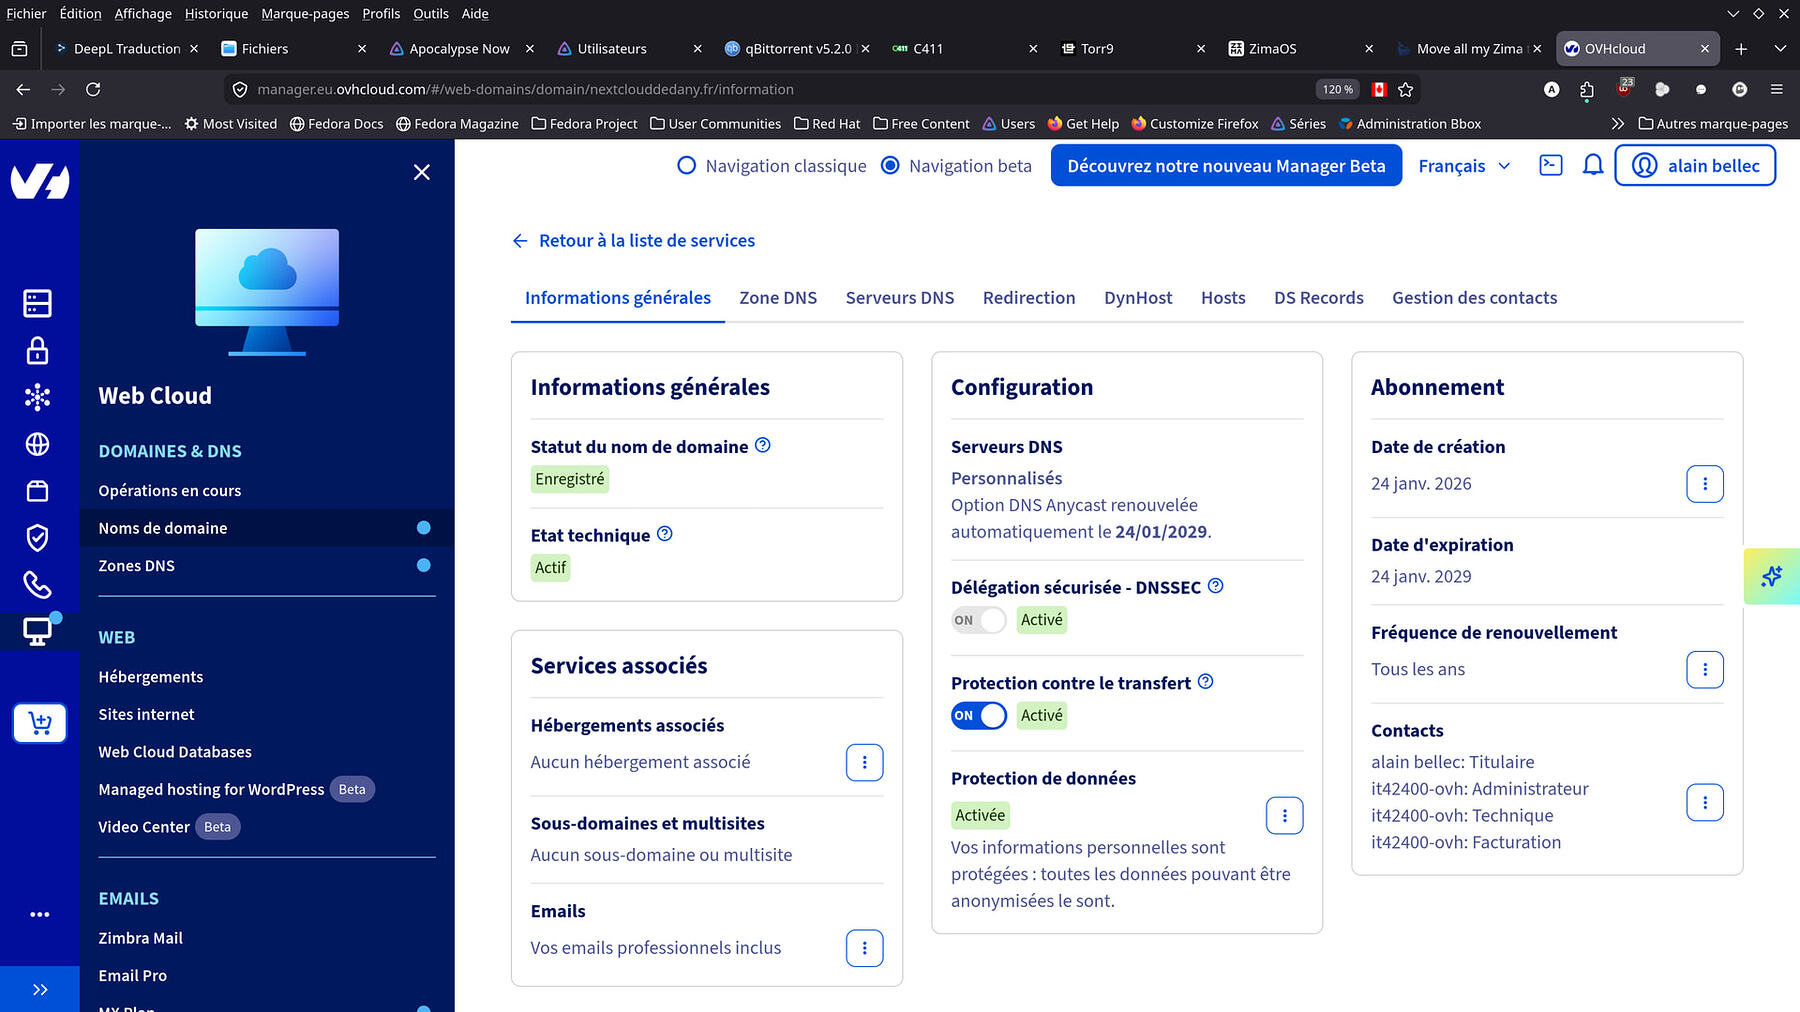This screenshot has height=1012, width=1800.
Task: Switch to the DynHost tab
Action: point(1138,298)
